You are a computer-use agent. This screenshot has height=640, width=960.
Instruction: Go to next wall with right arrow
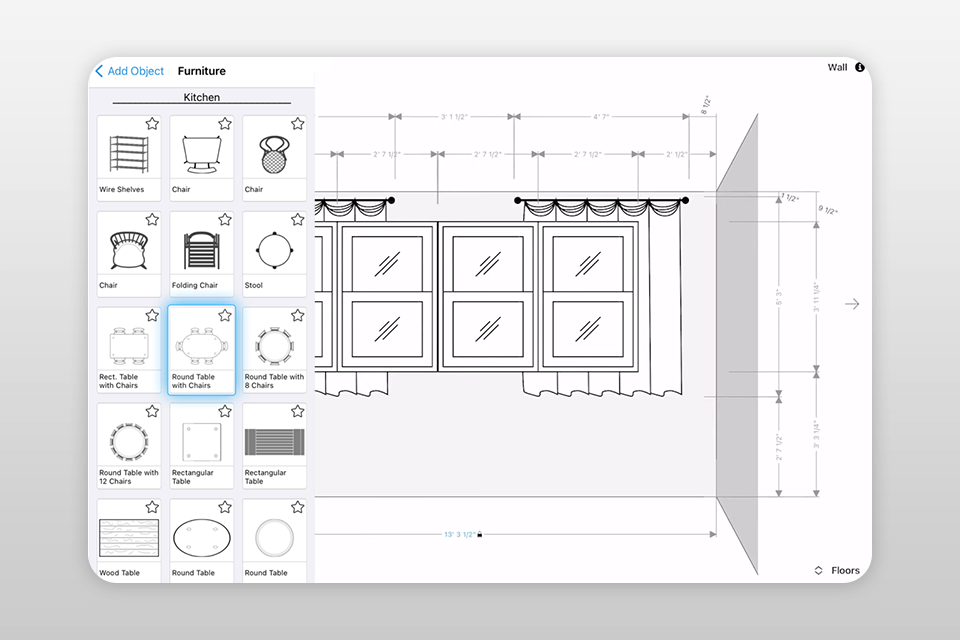(x=852, y=304)
